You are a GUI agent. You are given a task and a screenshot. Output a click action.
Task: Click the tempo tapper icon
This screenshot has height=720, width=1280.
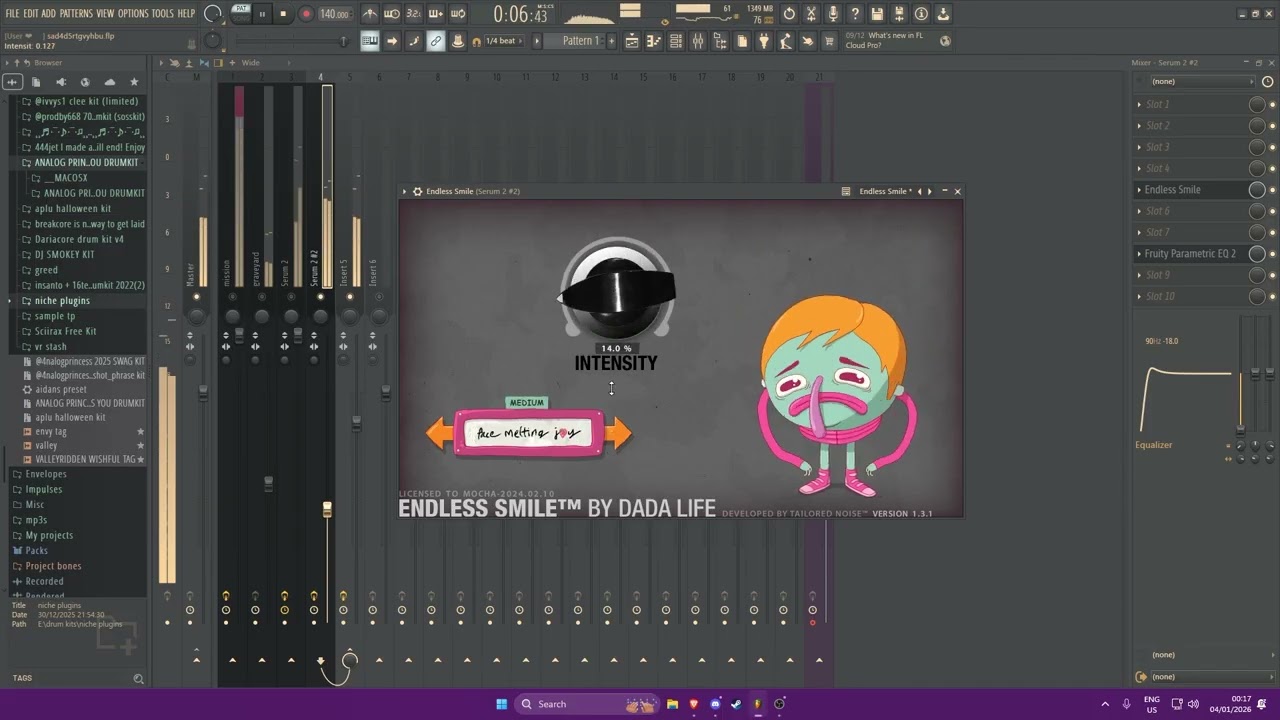point(786,41)
